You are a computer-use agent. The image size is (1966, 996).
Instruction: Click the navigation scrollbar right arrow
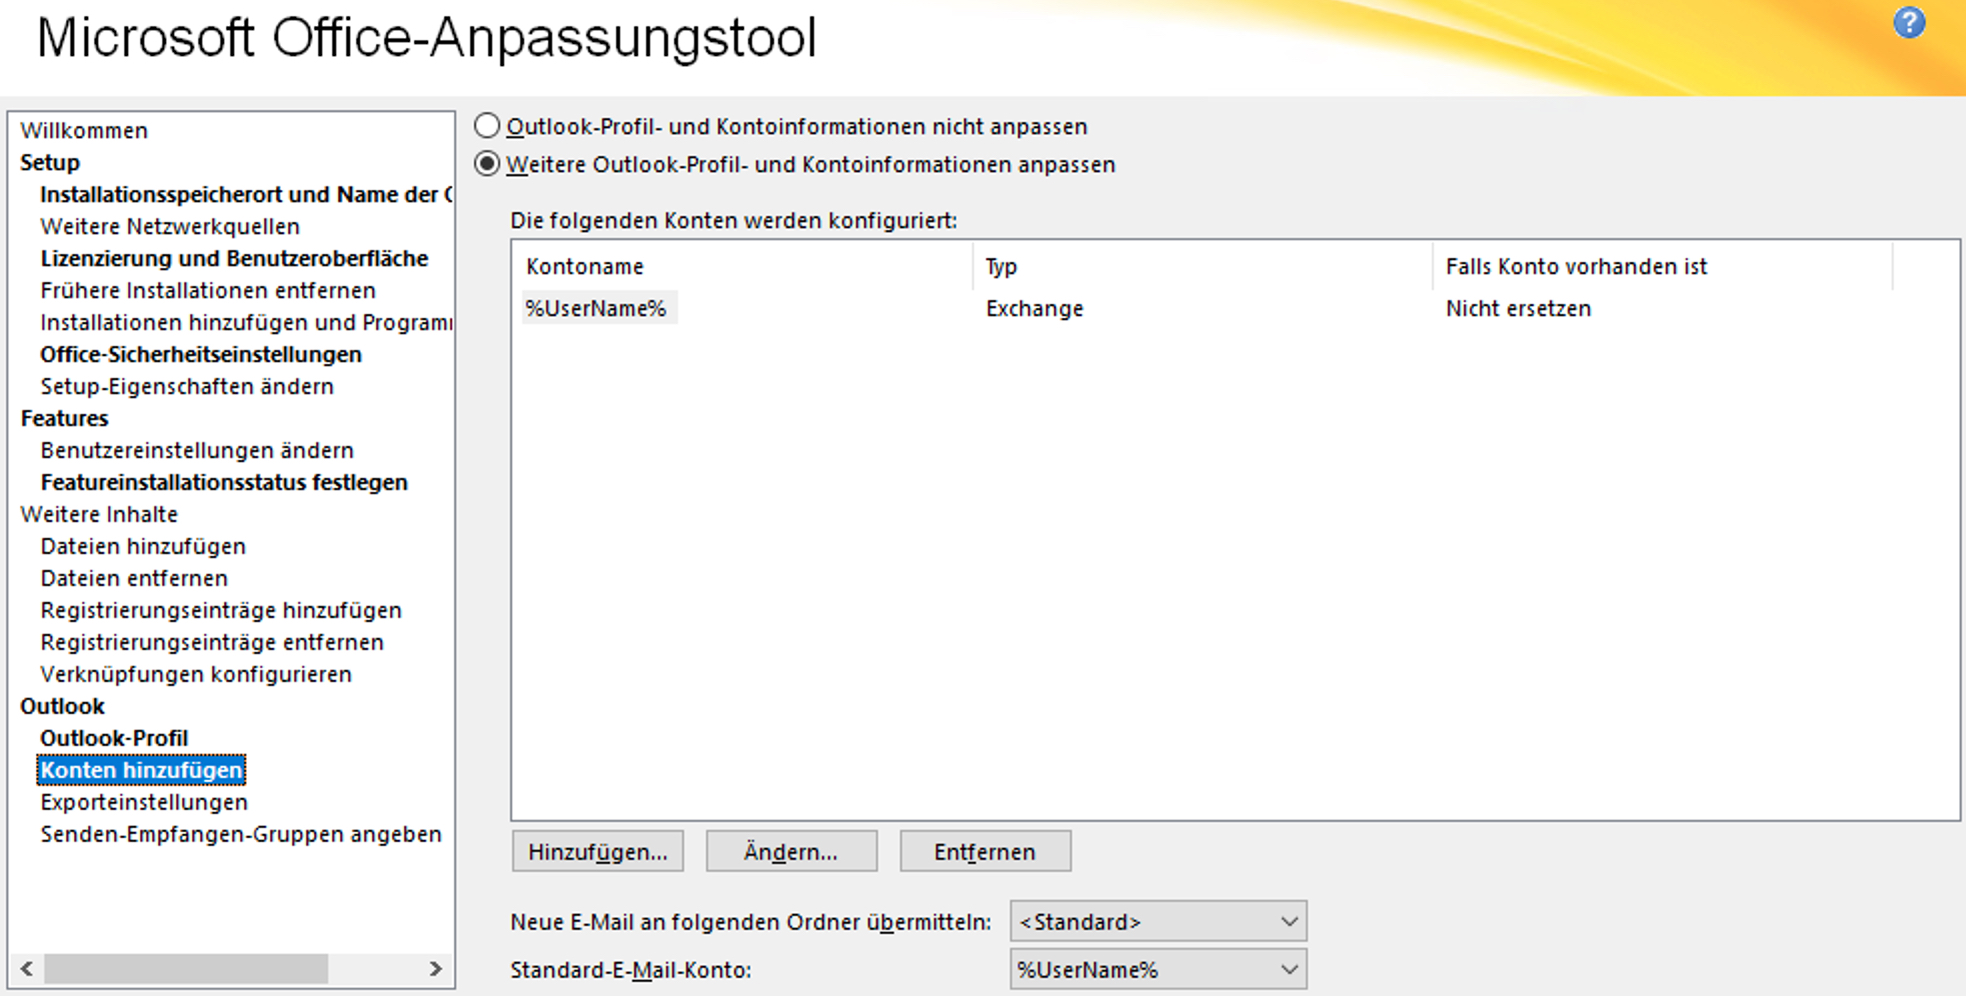click(435, 968)
